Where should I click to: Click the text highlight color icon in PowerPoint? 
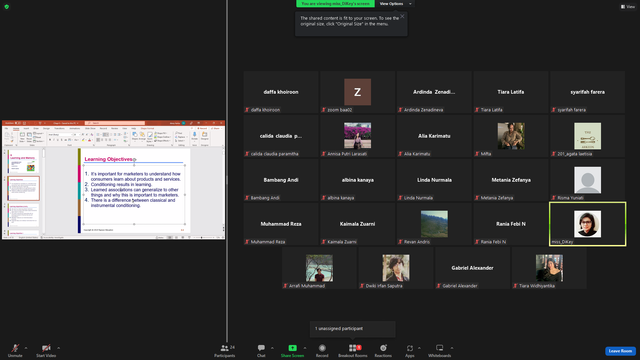click(x=83, y=140)
